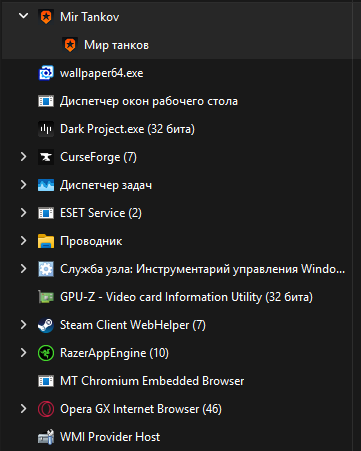Click MT Chromium Embedded Browser icon

(x=46, y=381)
